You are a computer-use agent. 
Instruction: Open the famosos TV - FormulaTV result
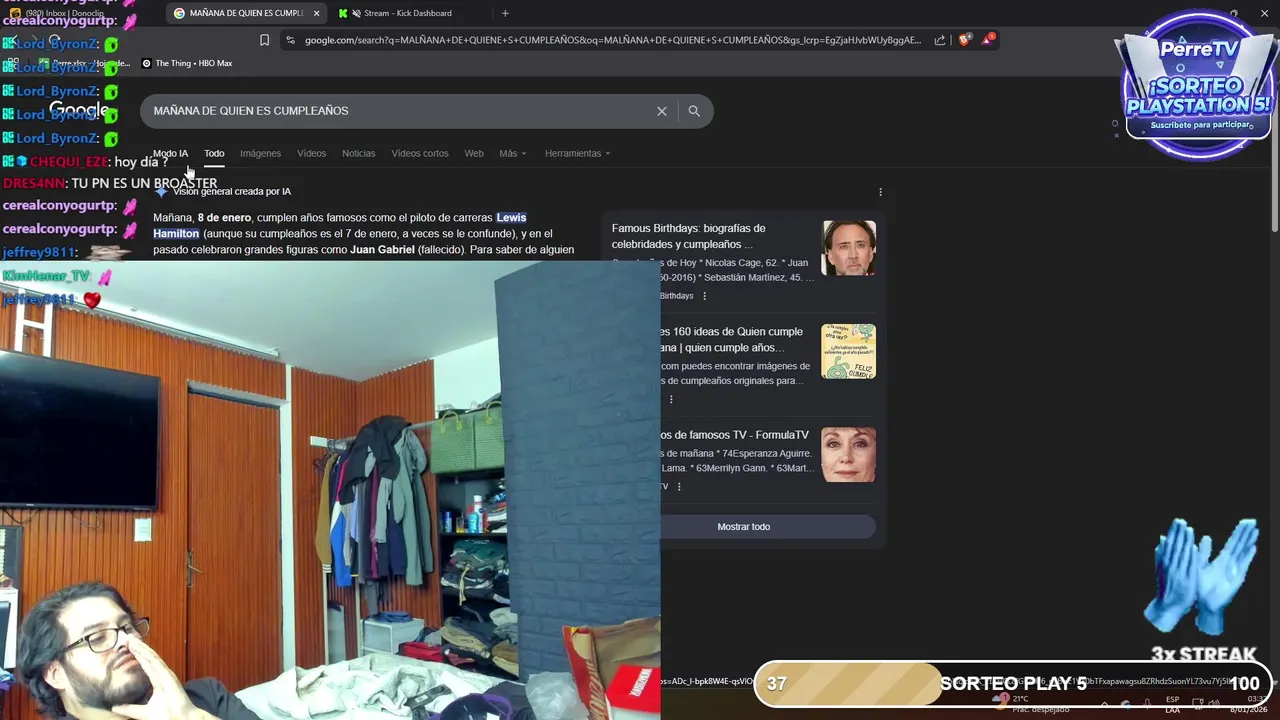(734, 435)
